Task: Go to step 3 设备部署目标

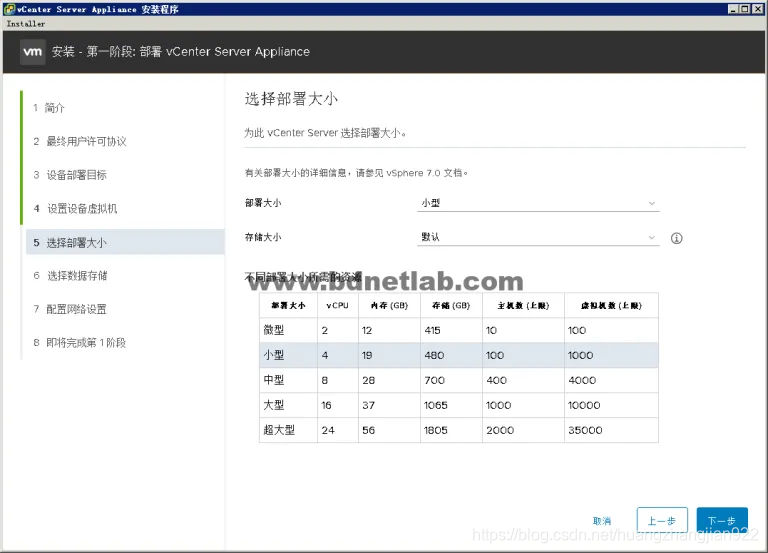Action: [70, 175]
